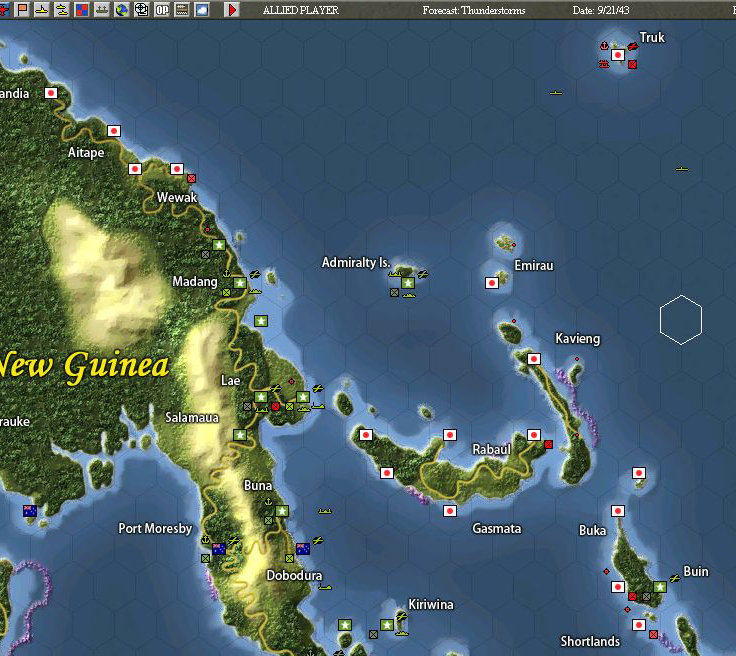Click the single-ship toolbar icon

tap(42, 9)
